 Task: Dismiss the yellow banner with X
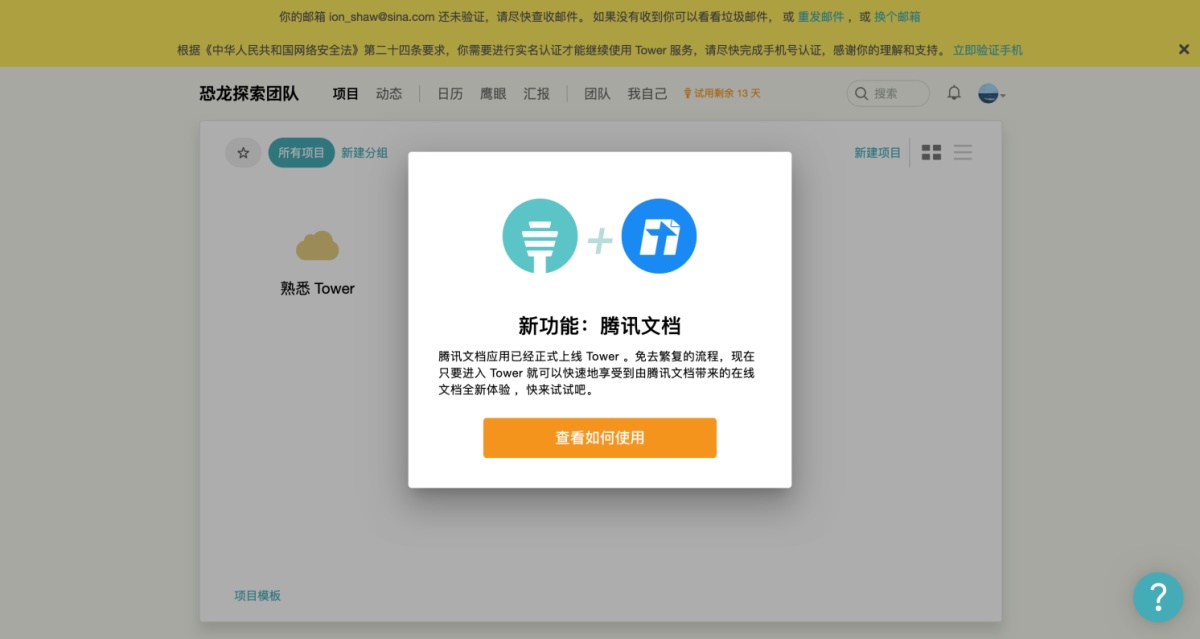1184,49
